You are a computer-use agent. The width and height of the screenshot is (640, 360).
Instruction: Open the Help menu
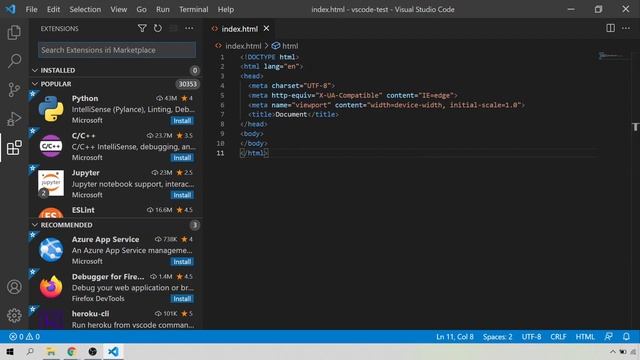[x=226, y=9]
